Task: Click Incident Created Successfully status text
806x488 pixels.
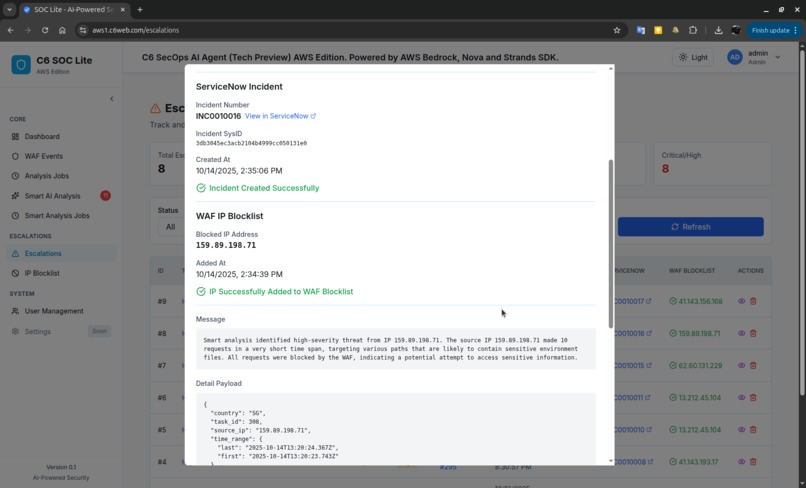Action: coord(264,188)
